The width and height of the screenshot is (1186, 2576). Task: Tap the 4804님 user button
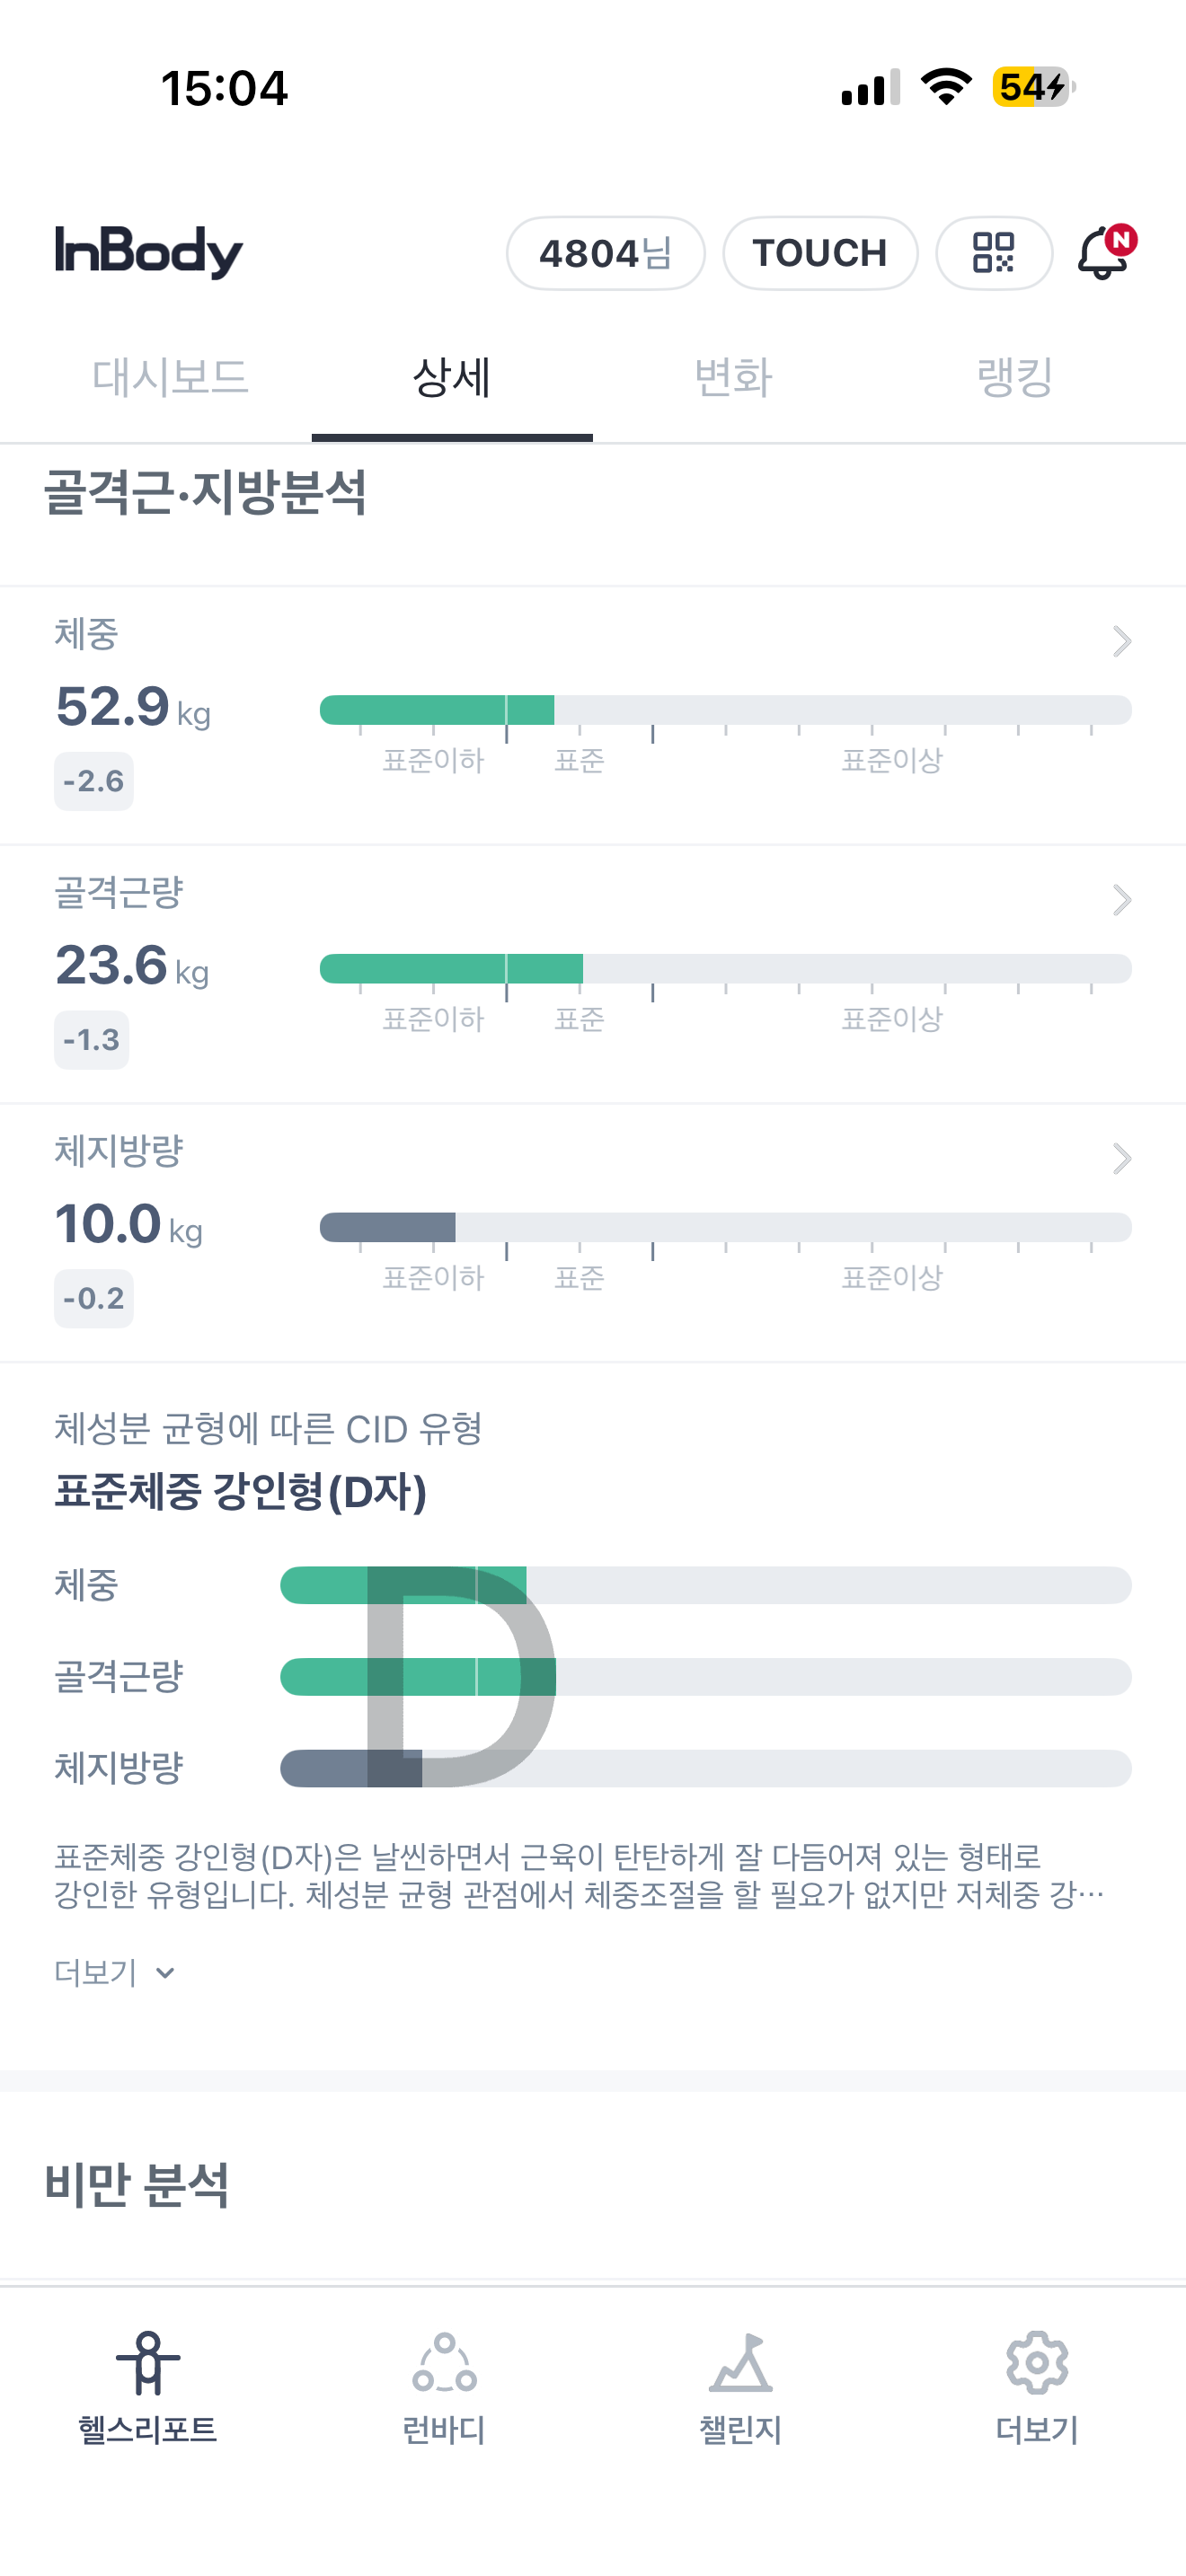(x=605, y=253)
